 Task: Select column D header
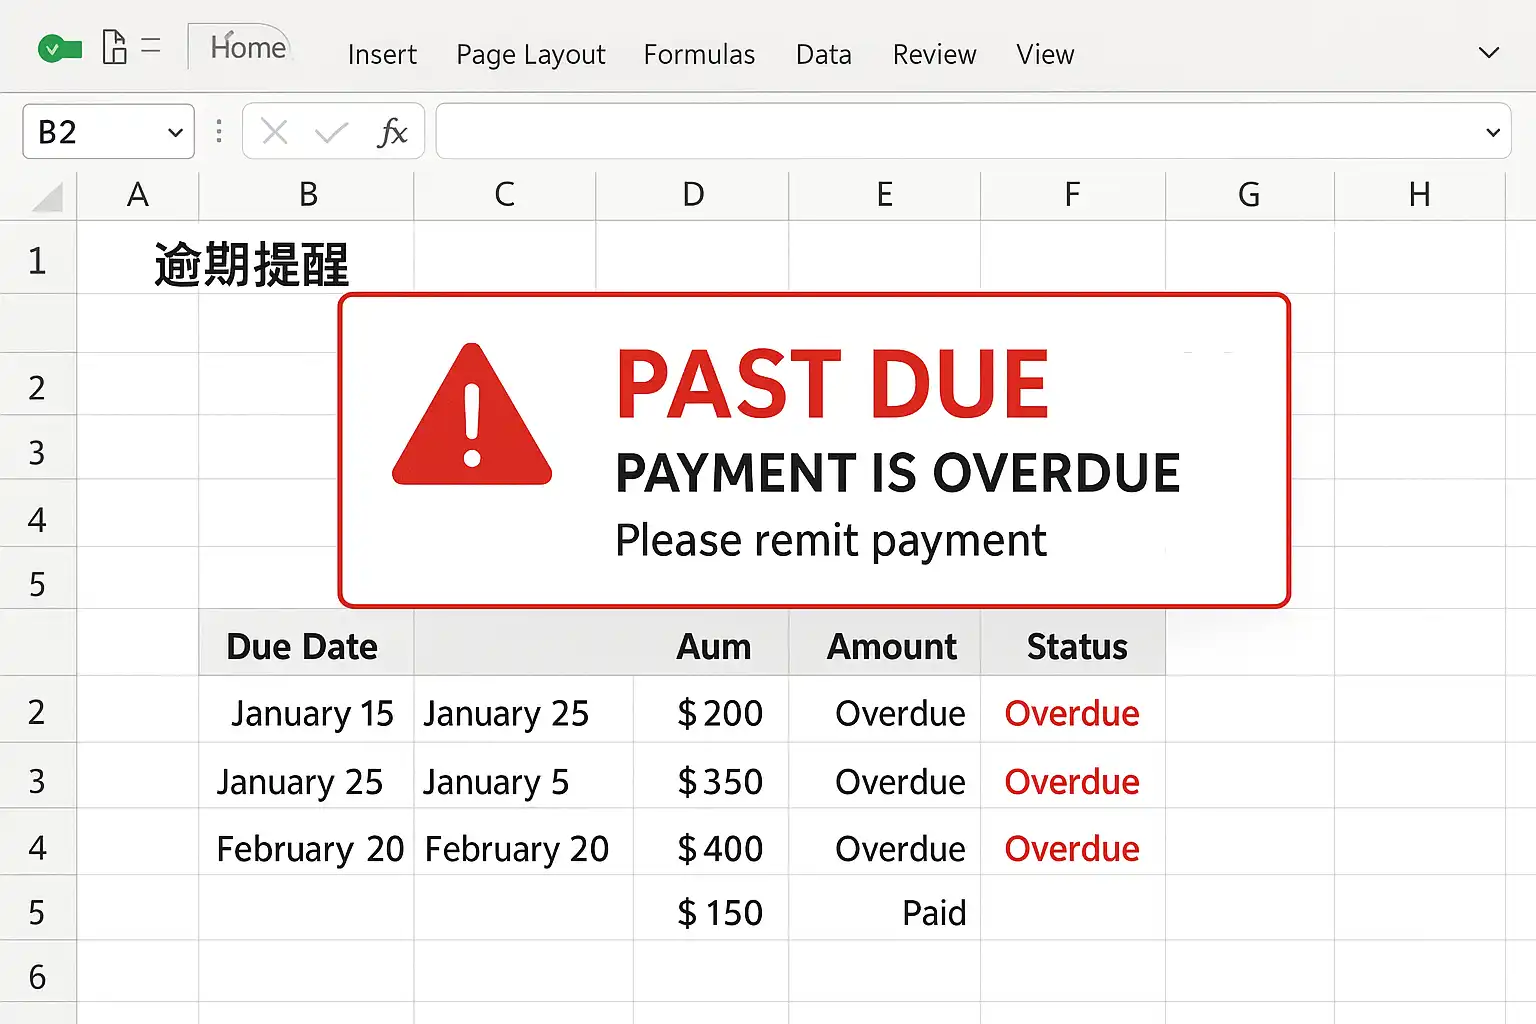pyautogui.click(x=693, y=195)
